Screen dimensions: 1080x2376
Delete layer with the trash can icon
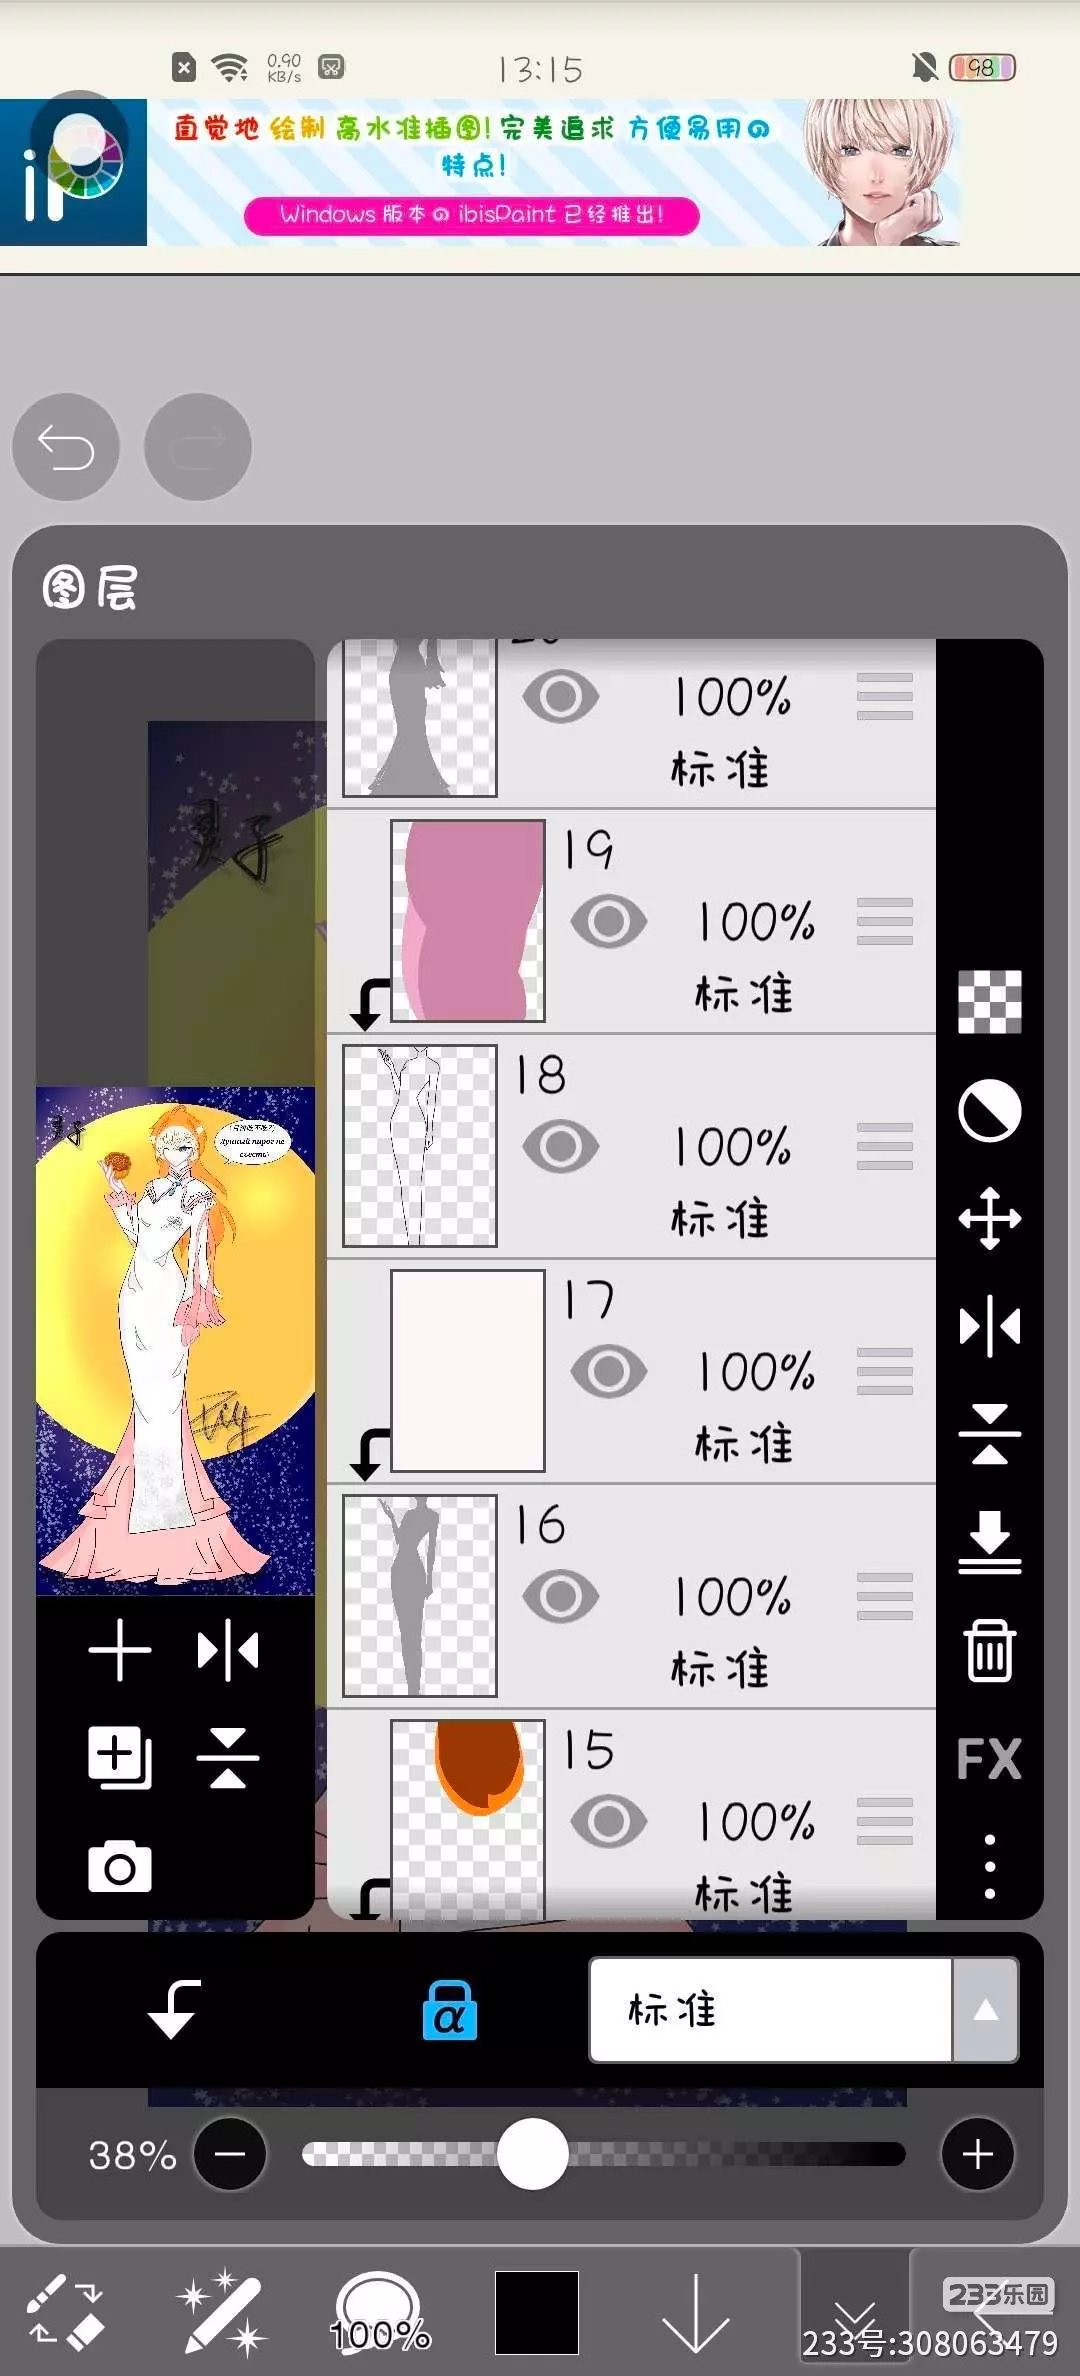tap(989, 1649)
